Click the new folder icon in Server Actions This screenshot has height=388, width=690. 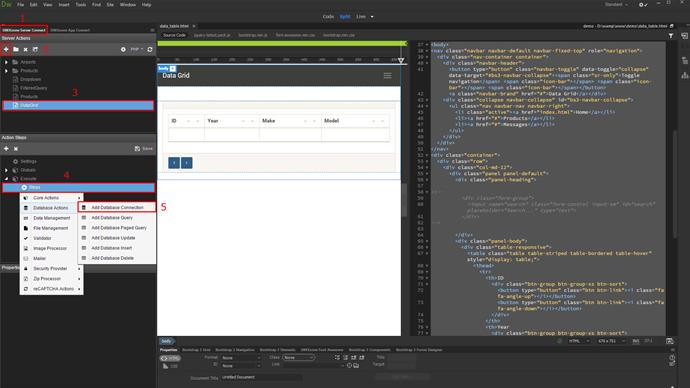16,49
